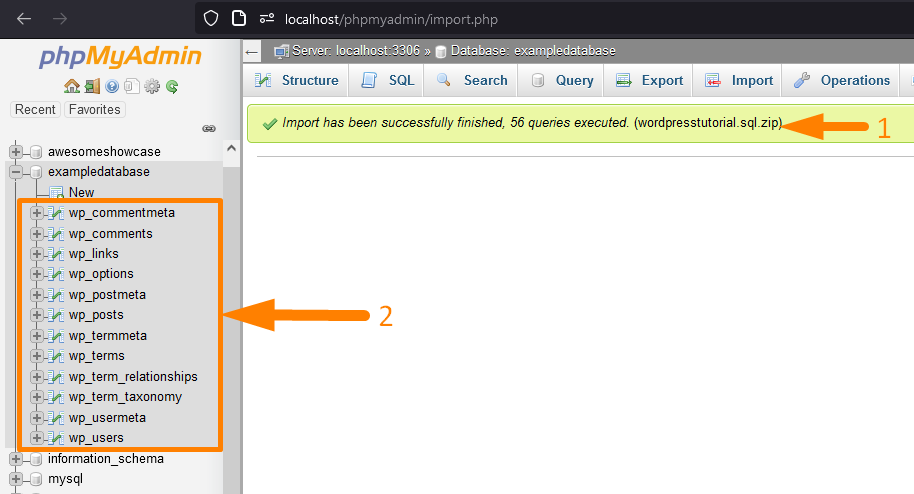914x494 pixels.
Task: Expand the information_schema database node
Action: click(16, 459)
